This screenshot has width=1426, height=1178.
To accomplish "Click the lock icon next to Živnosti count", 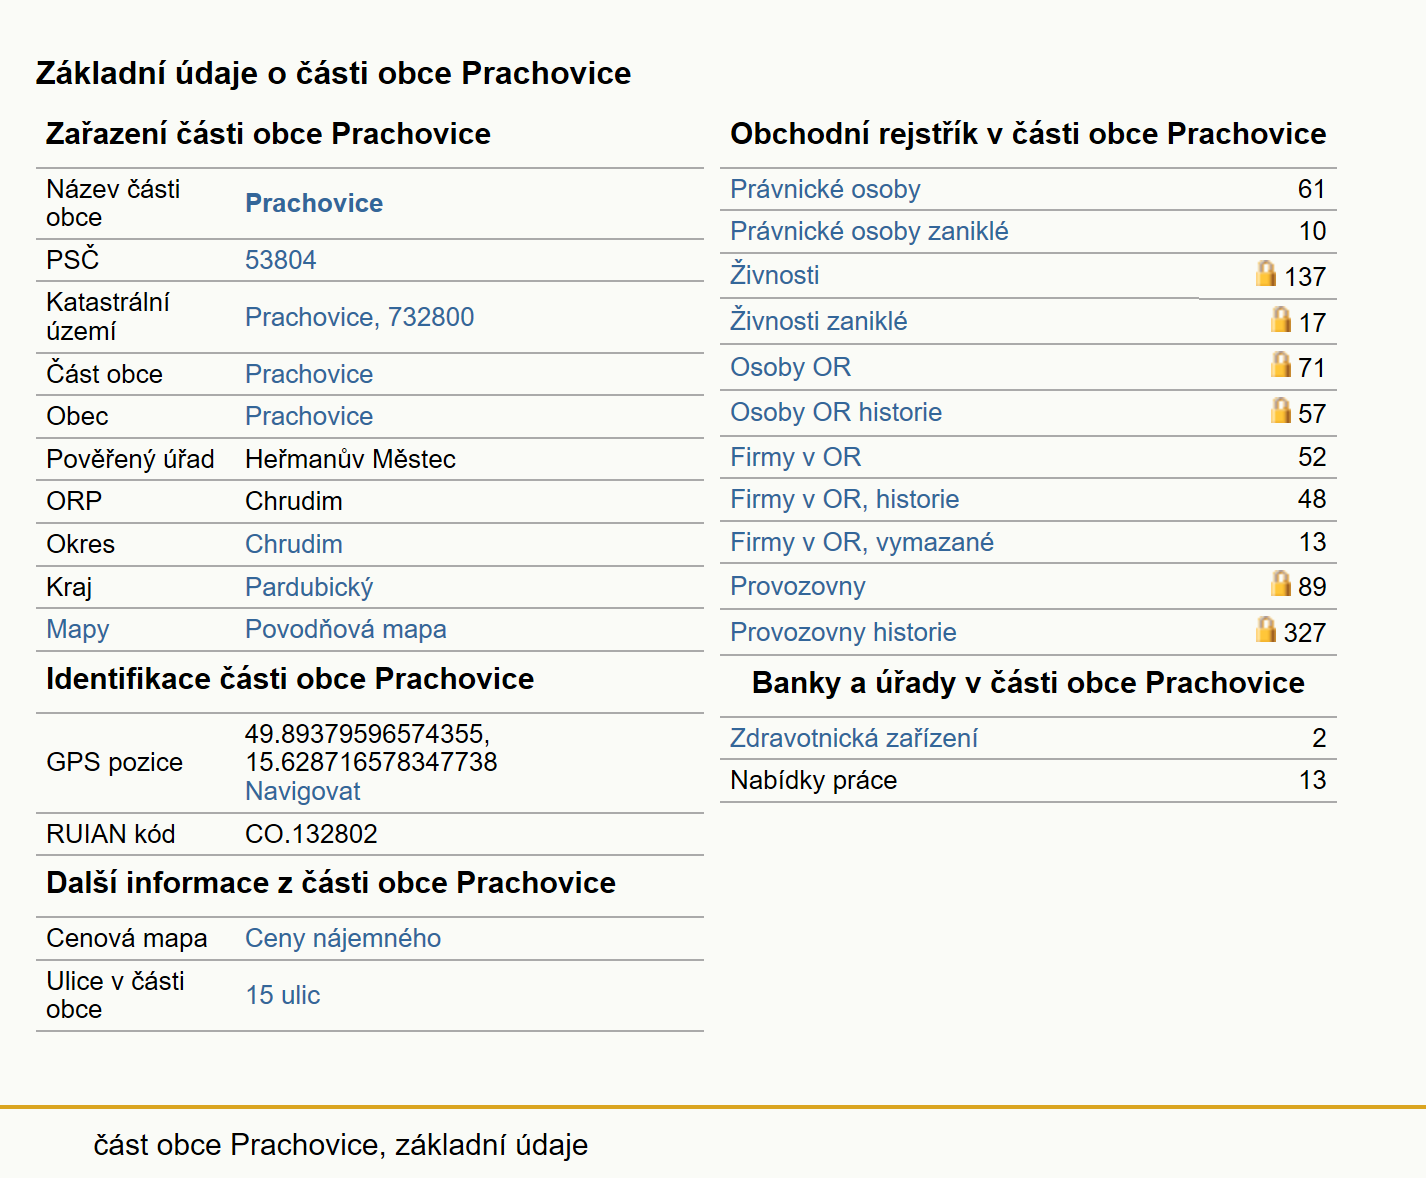I will 1266,273.
